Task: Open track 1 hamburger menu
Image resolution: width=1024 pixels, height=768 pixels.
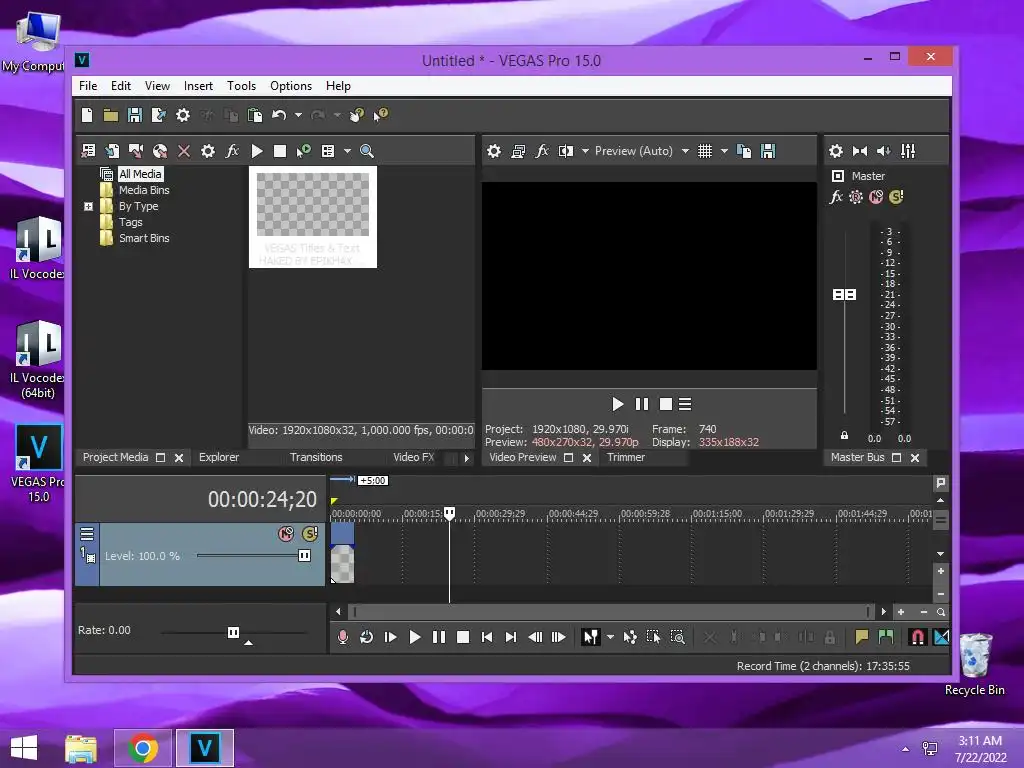Action: (x=87, y=534)
